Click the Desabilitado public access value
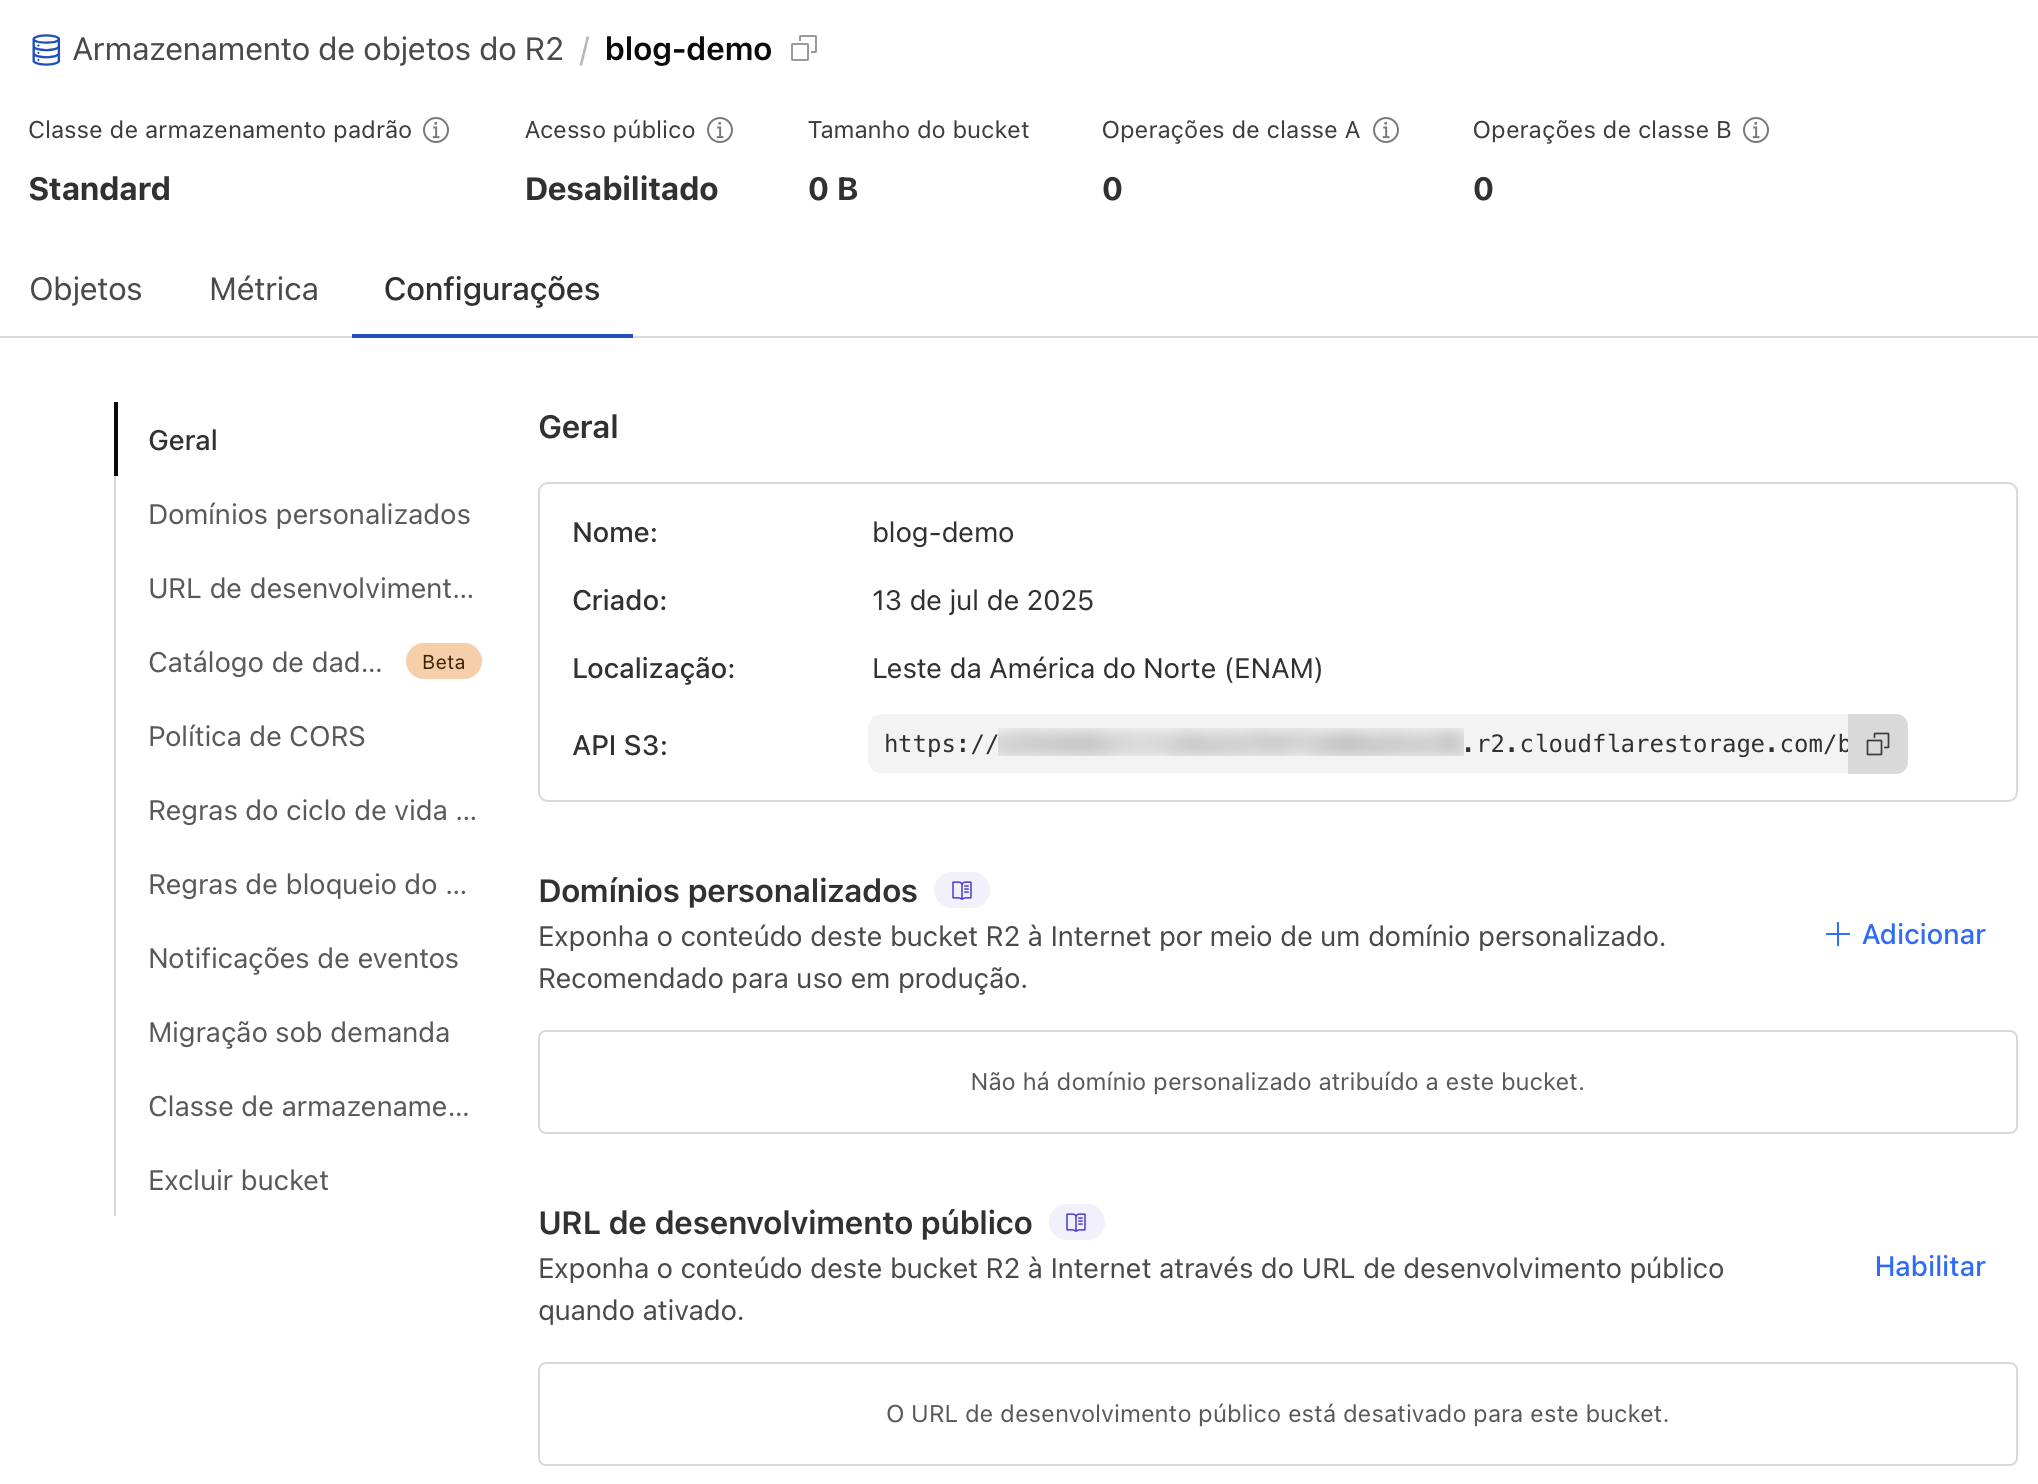This screenshot has height=1484, width=2038. [622, 189]
